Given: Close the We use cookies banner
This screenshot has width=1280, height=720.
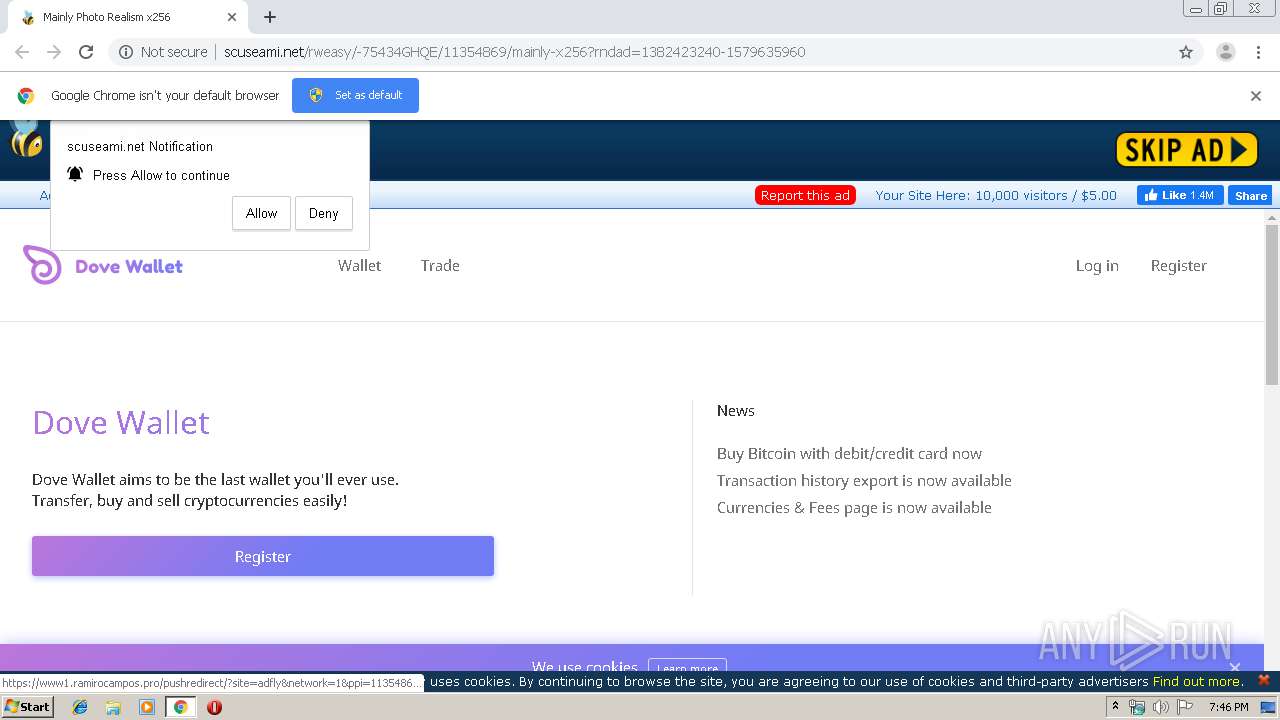Looking at the screenshot, I should point(1235,667).
